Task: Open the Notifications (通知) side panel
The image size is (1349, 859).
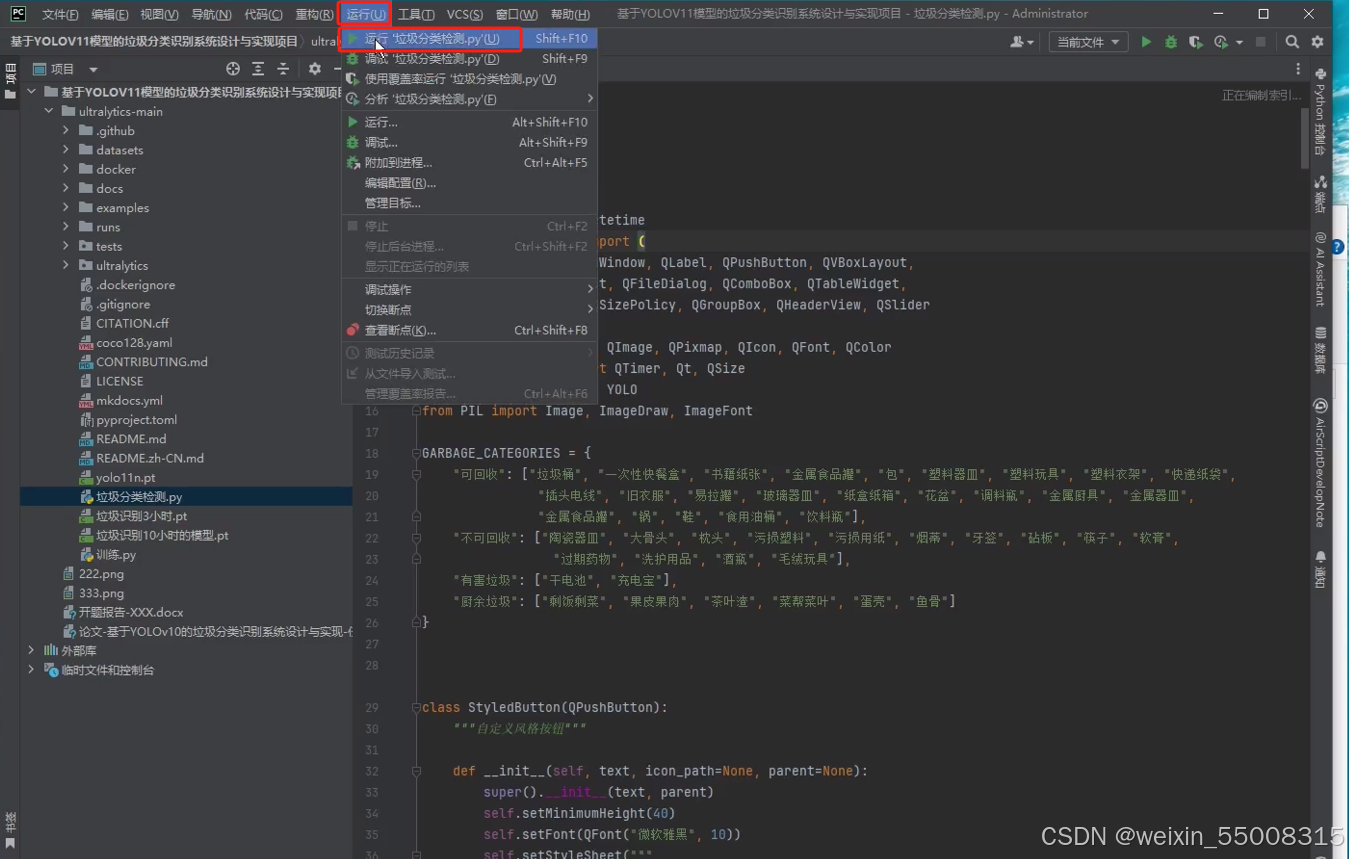Action: point(1320,569)
